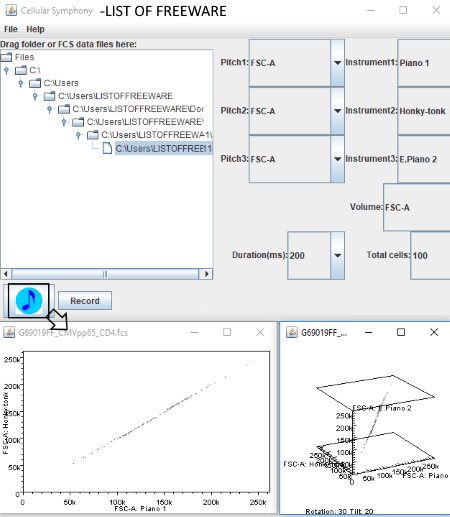Collapse the C:\Users\LISTOFFREEWARE\Do node handle
This screenshot has height=517, width=450.
pos(49,109)
